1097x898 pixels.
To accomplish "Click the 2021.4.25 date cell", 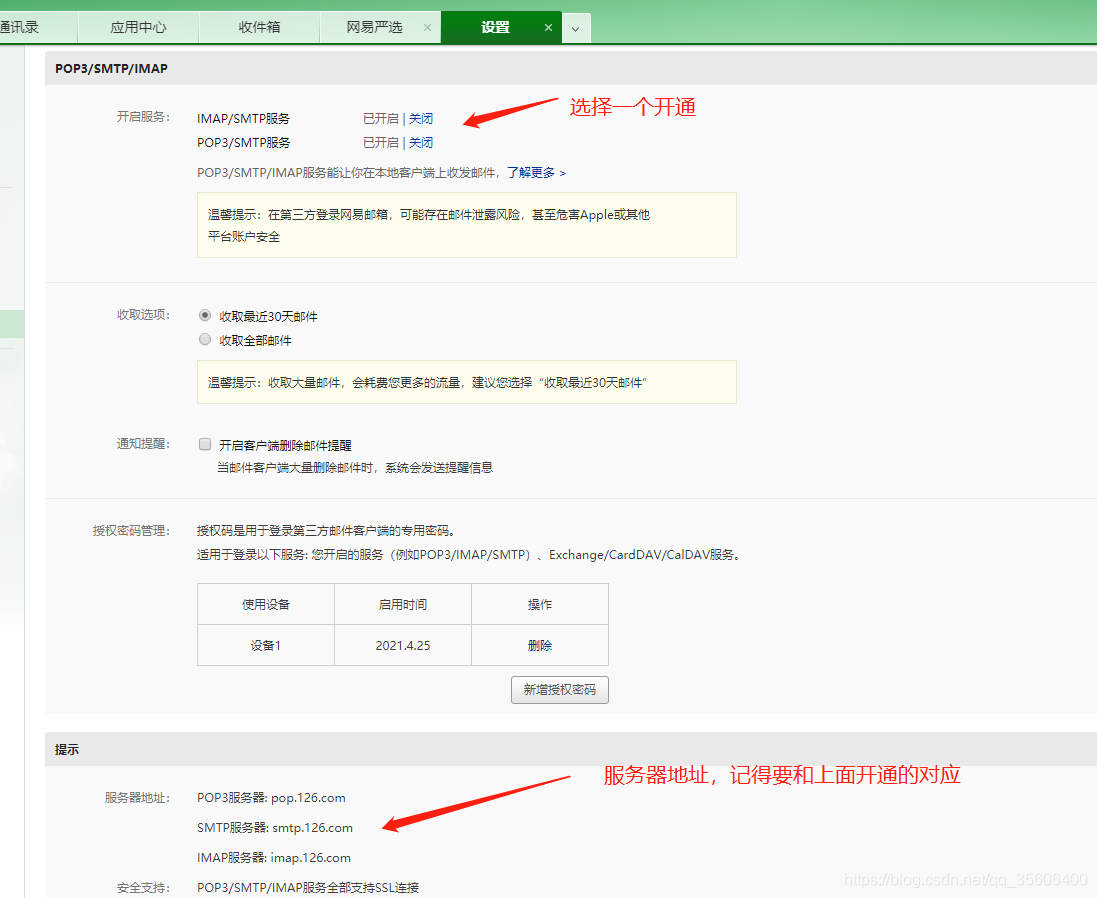I will click(403, 646).
